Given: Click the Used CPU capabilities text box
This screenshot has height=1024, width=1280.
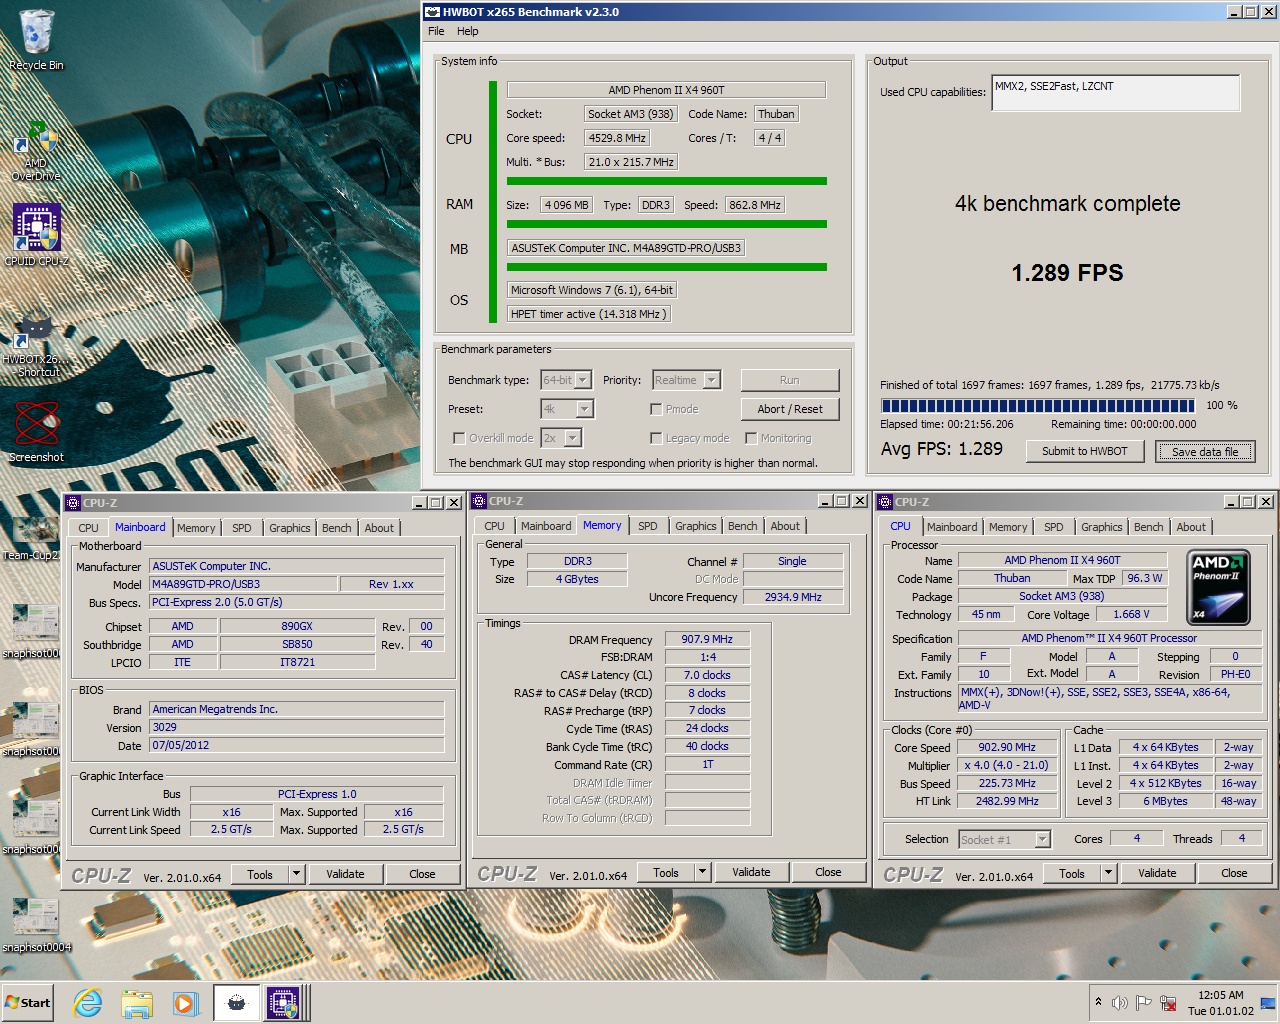Looking at the screenshot, I should [x=1116, y=93].
